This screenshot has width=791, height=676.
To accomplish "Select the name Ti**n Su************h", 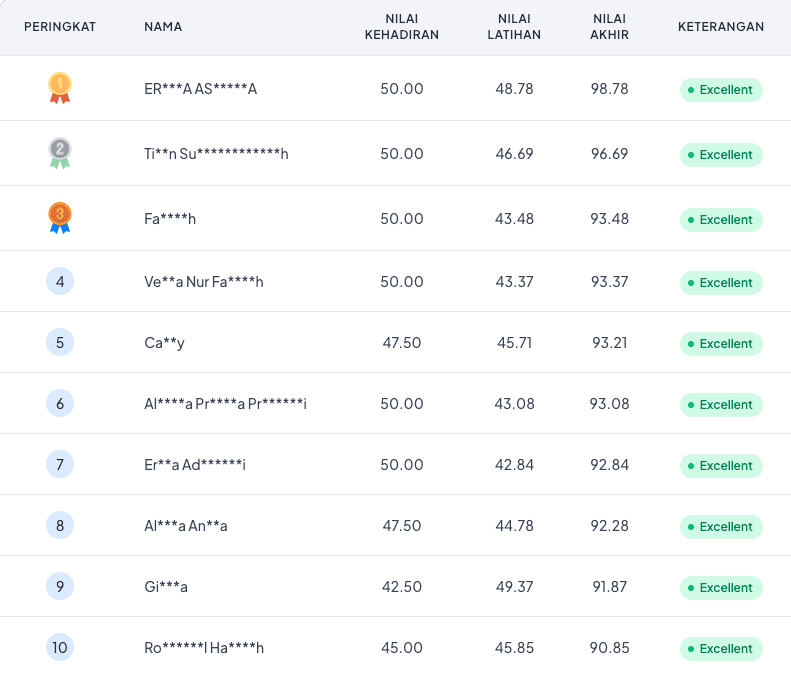I will [x=216, y=153].
